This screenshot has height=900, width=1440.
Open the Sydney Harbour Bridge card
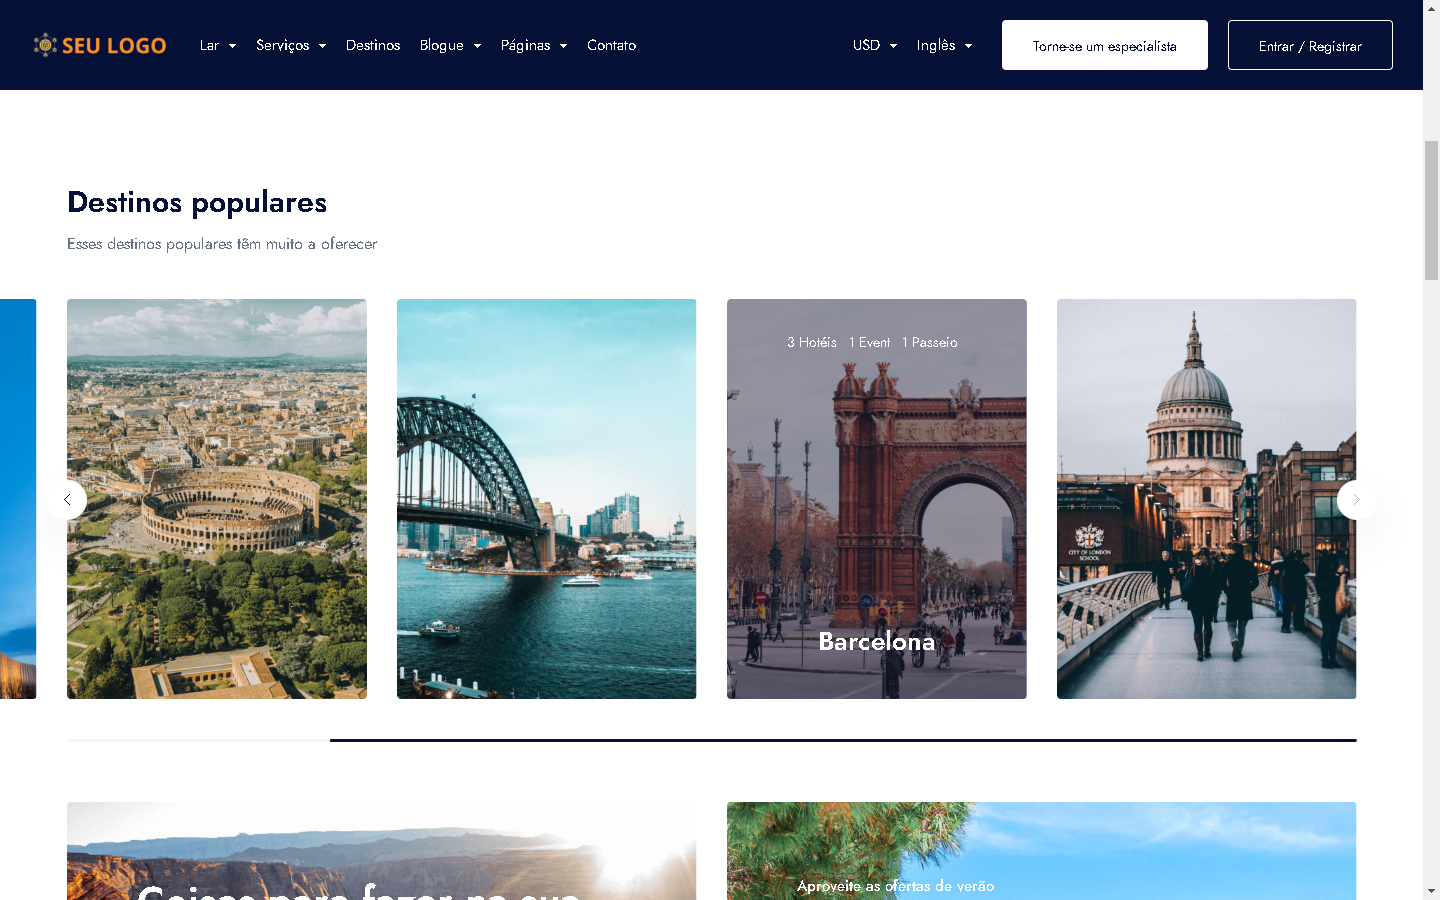(x=546, y=499)
